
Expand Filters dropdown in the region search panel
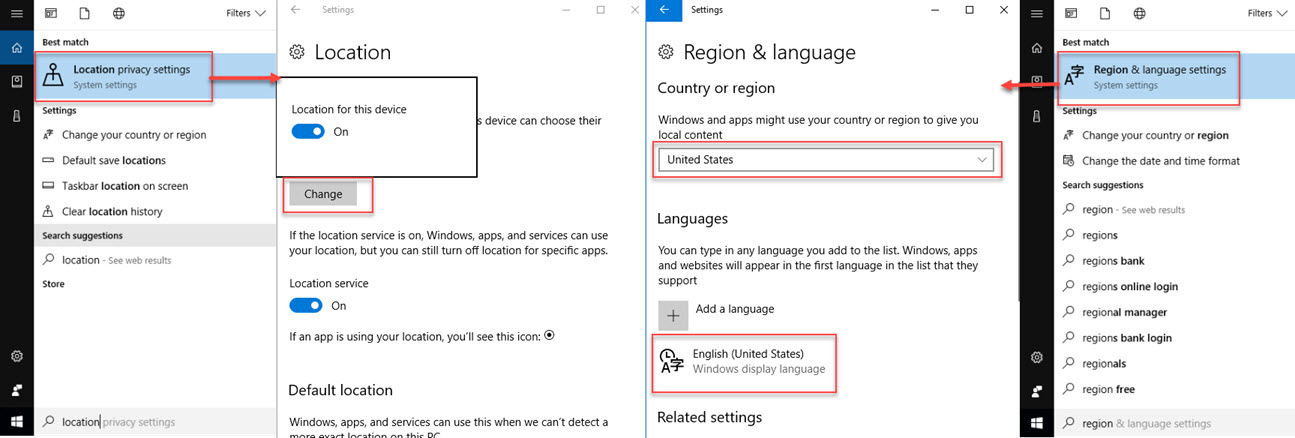coord(1265,14)
